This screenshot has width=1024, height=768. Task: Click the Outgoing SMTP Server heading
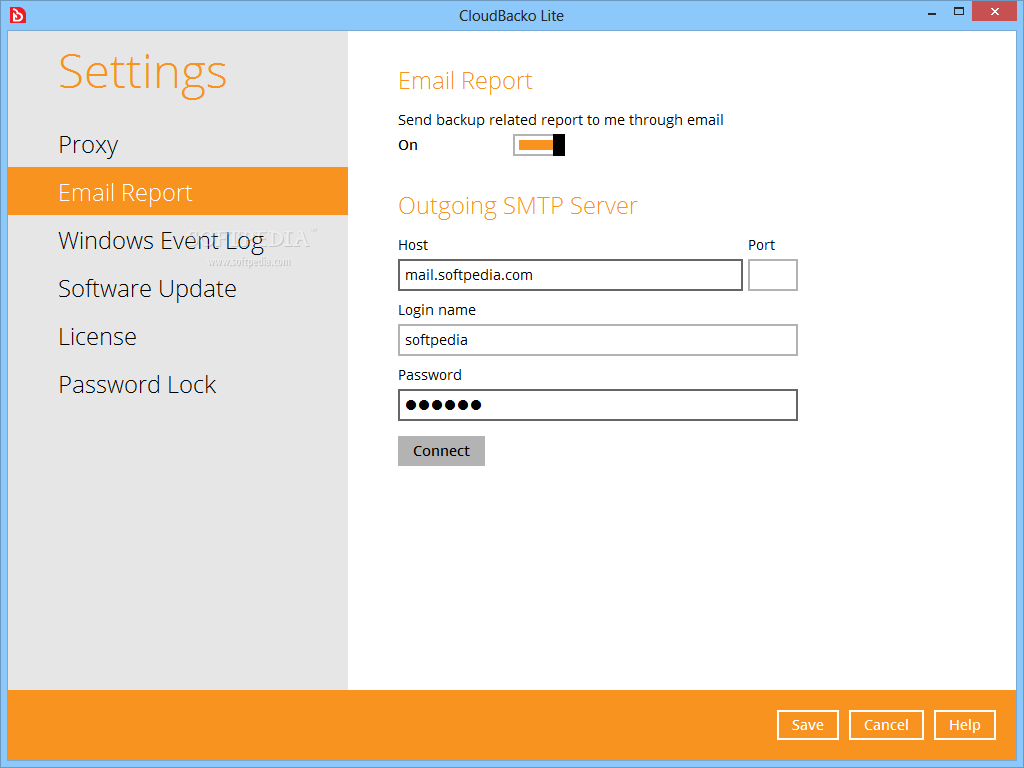tap(517, 206)
